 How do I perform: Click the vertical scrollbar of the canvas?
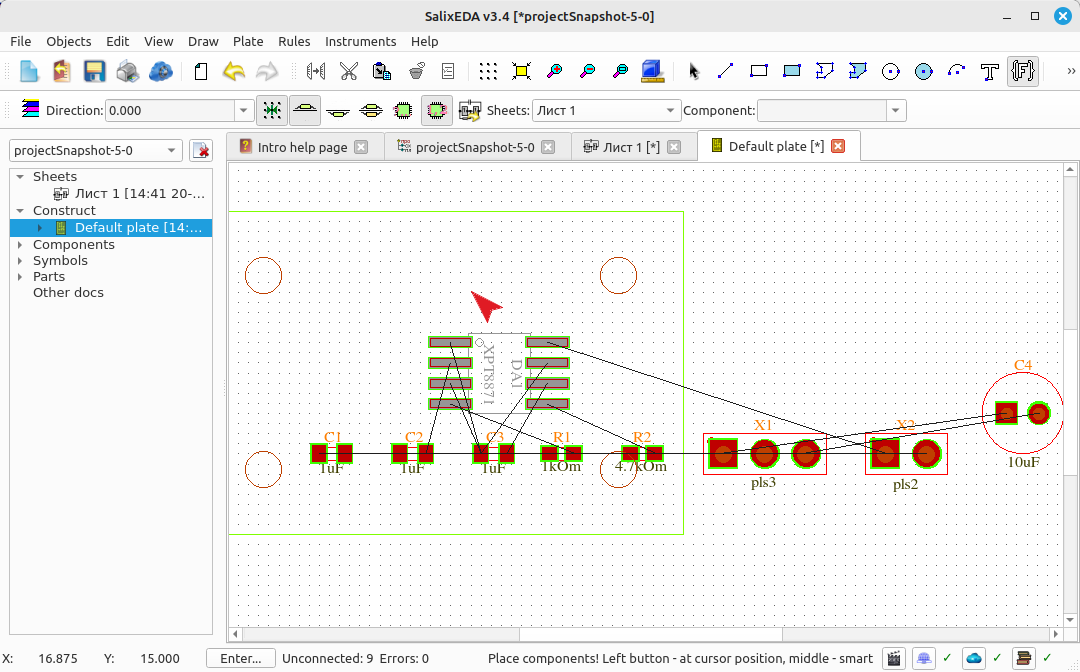pyautogui.click(x=1070, y=395)
